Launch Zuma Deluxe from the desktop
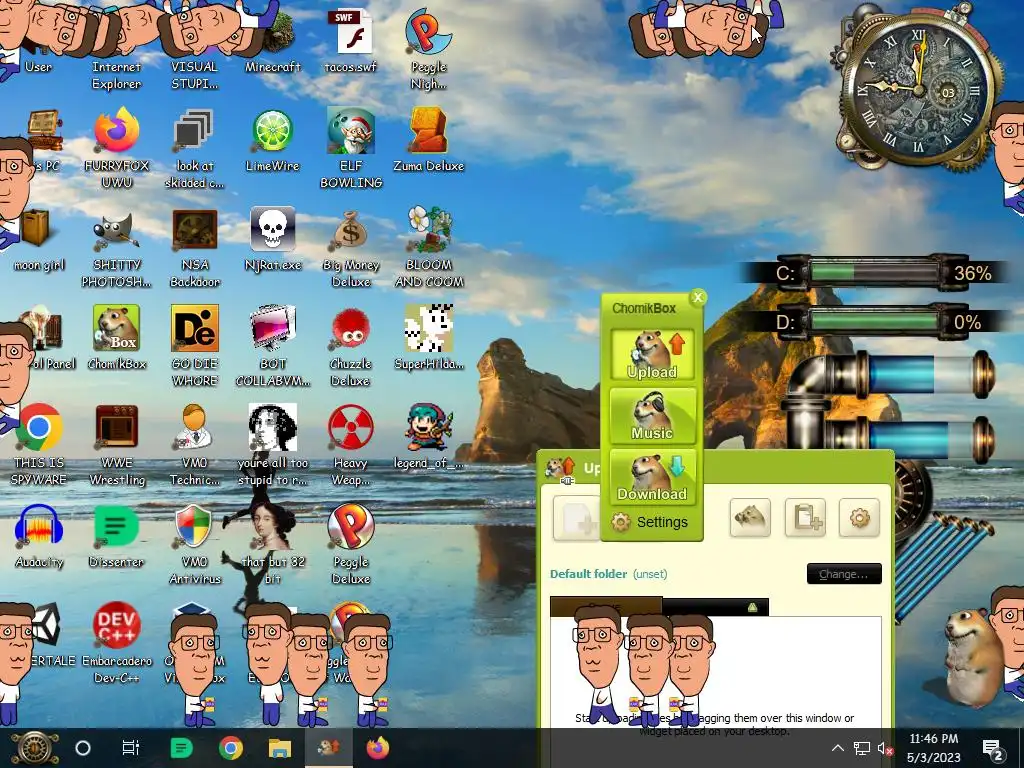Image resolution: width=1024 pixels, height=768 pixels. coord(428,138)
